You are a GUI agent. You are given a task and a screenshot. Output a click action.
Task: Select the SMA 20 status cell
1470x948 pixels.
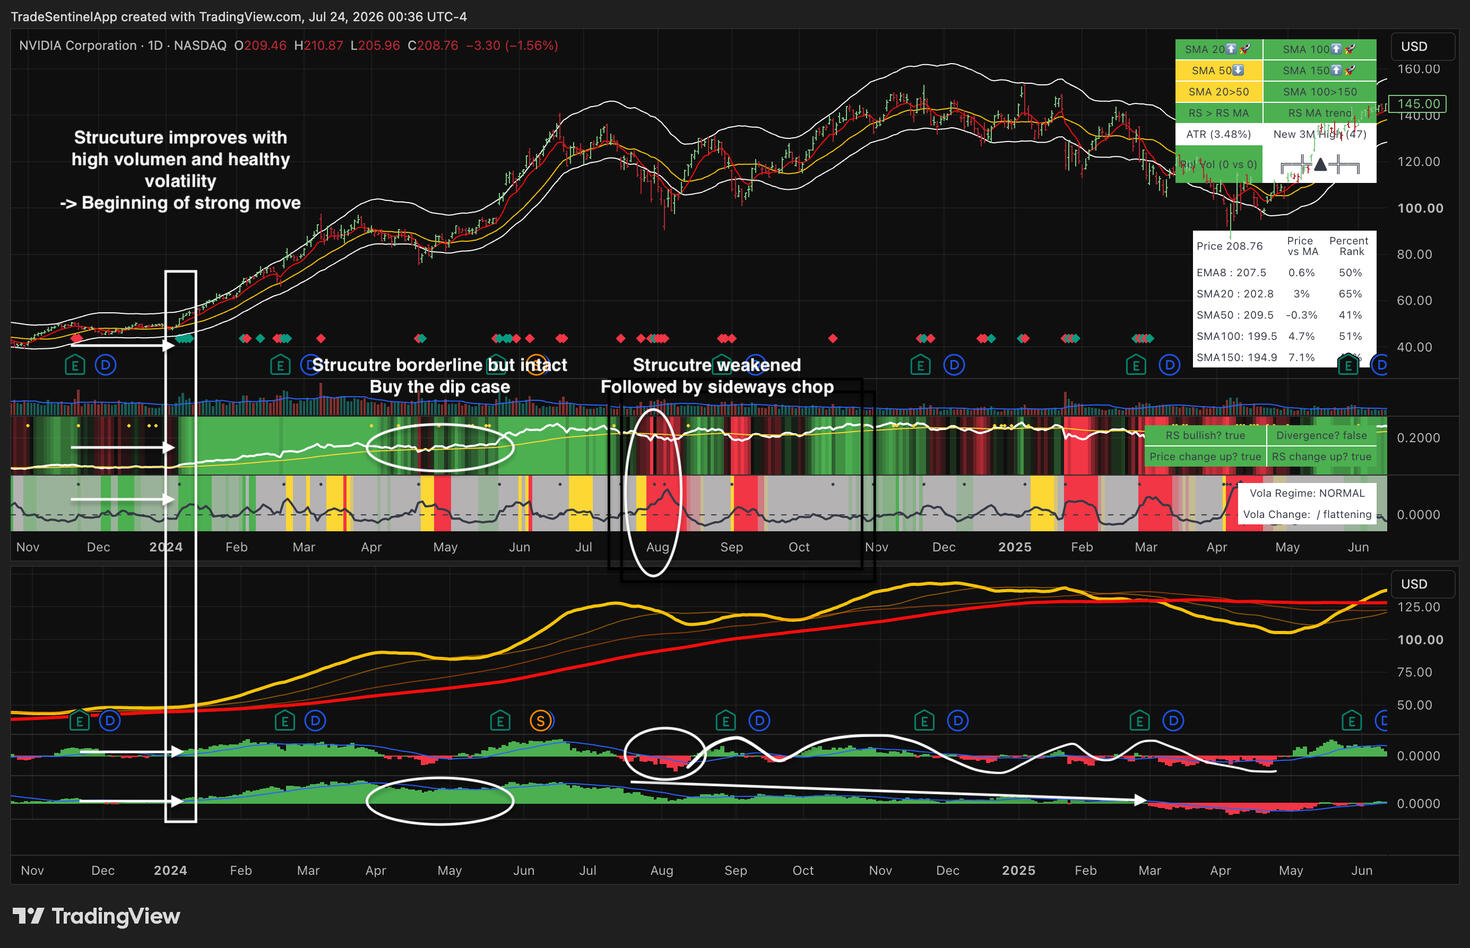coord(1218,49)
